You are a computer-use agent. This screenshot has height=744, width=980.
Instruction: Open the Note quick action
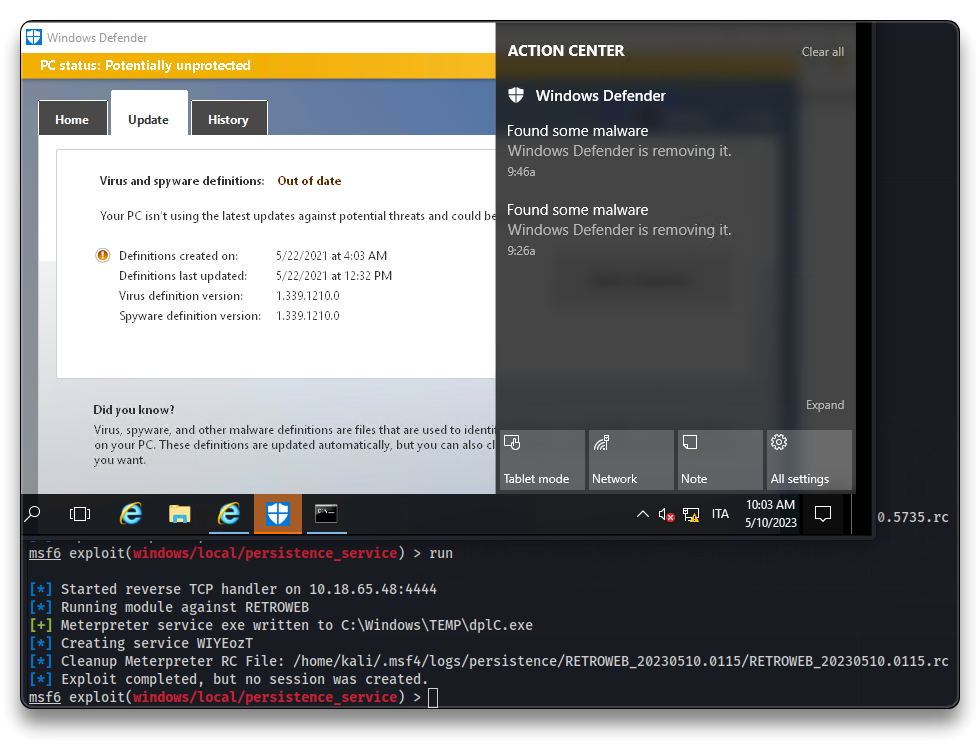[720, 460]
